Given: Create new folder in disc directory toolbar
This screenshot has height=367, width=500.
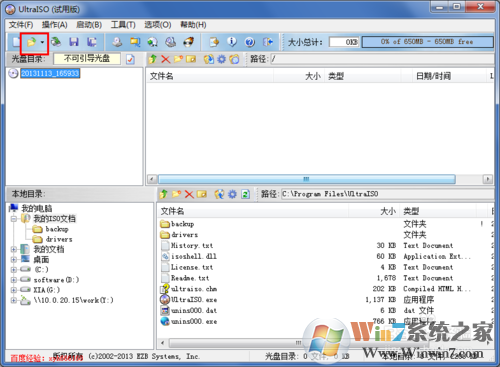Looking at the screenshot, I should click(x=178, y=59).
